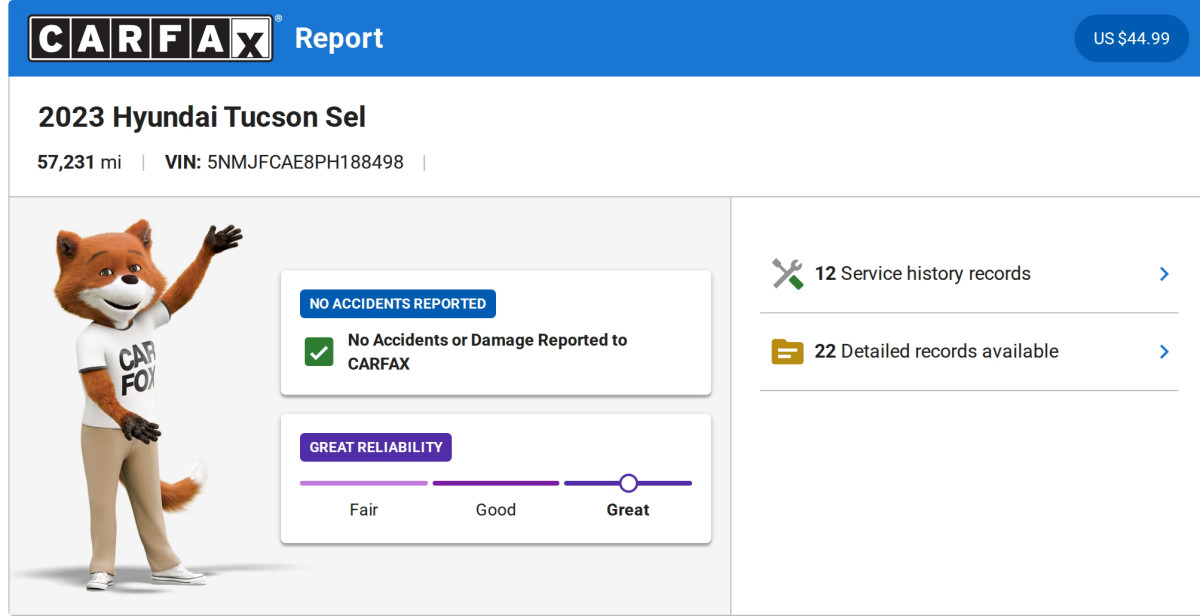Click the CARFAX logo in the header
The height and width of the screenshot is (616, 1200).
pos(150,38)
